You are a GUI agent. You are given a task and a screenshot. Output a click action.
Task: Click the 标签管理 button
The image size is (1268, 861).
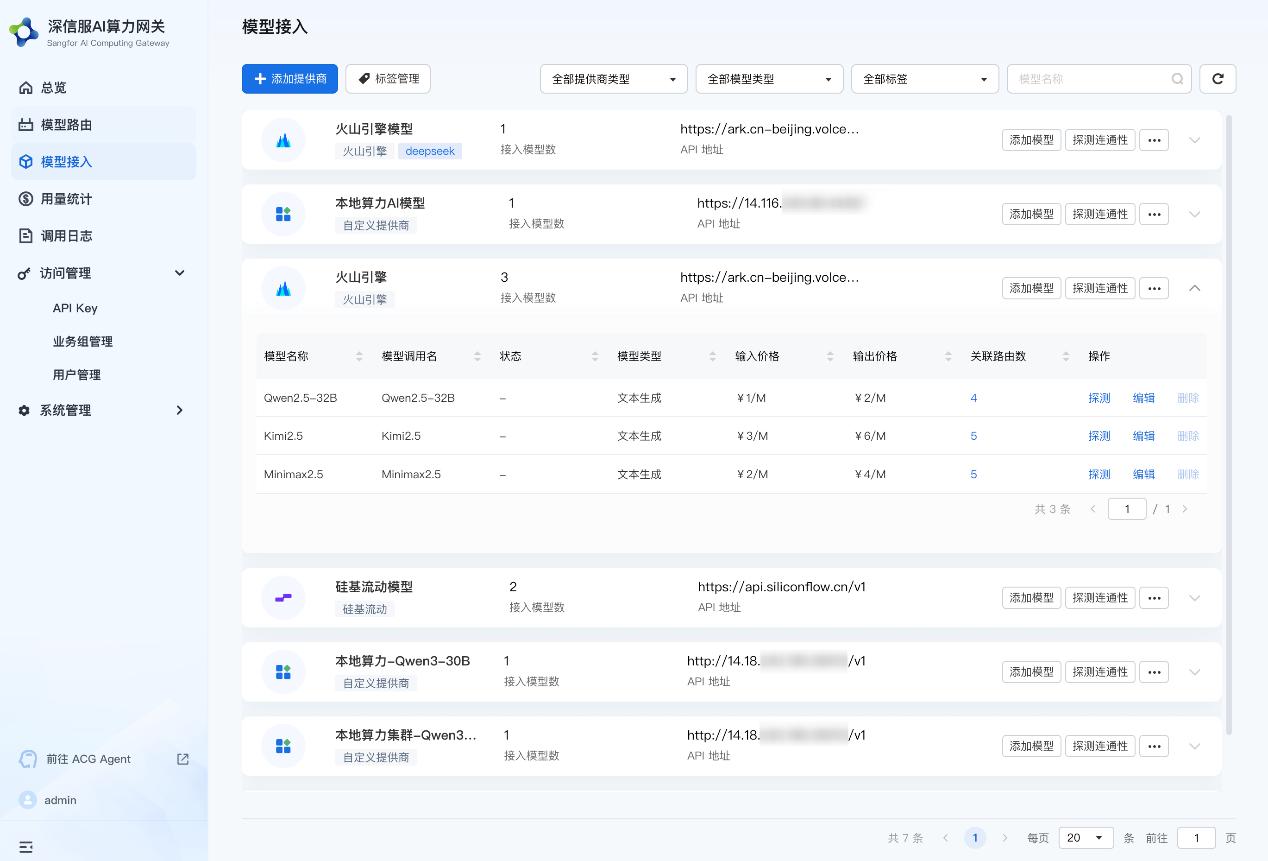tap(388, 78)
